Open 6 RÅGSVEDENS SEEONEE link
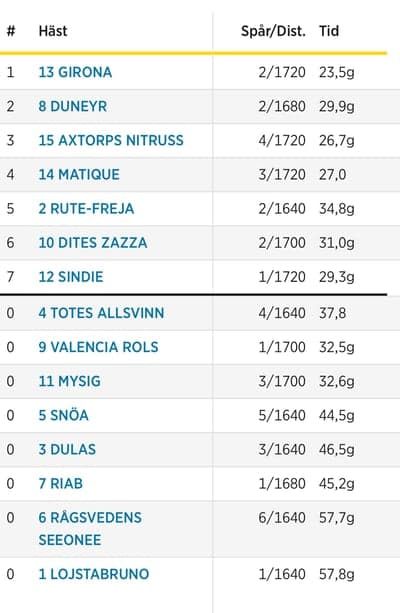Screen dimensions: 400x613 tap(90, 529)
